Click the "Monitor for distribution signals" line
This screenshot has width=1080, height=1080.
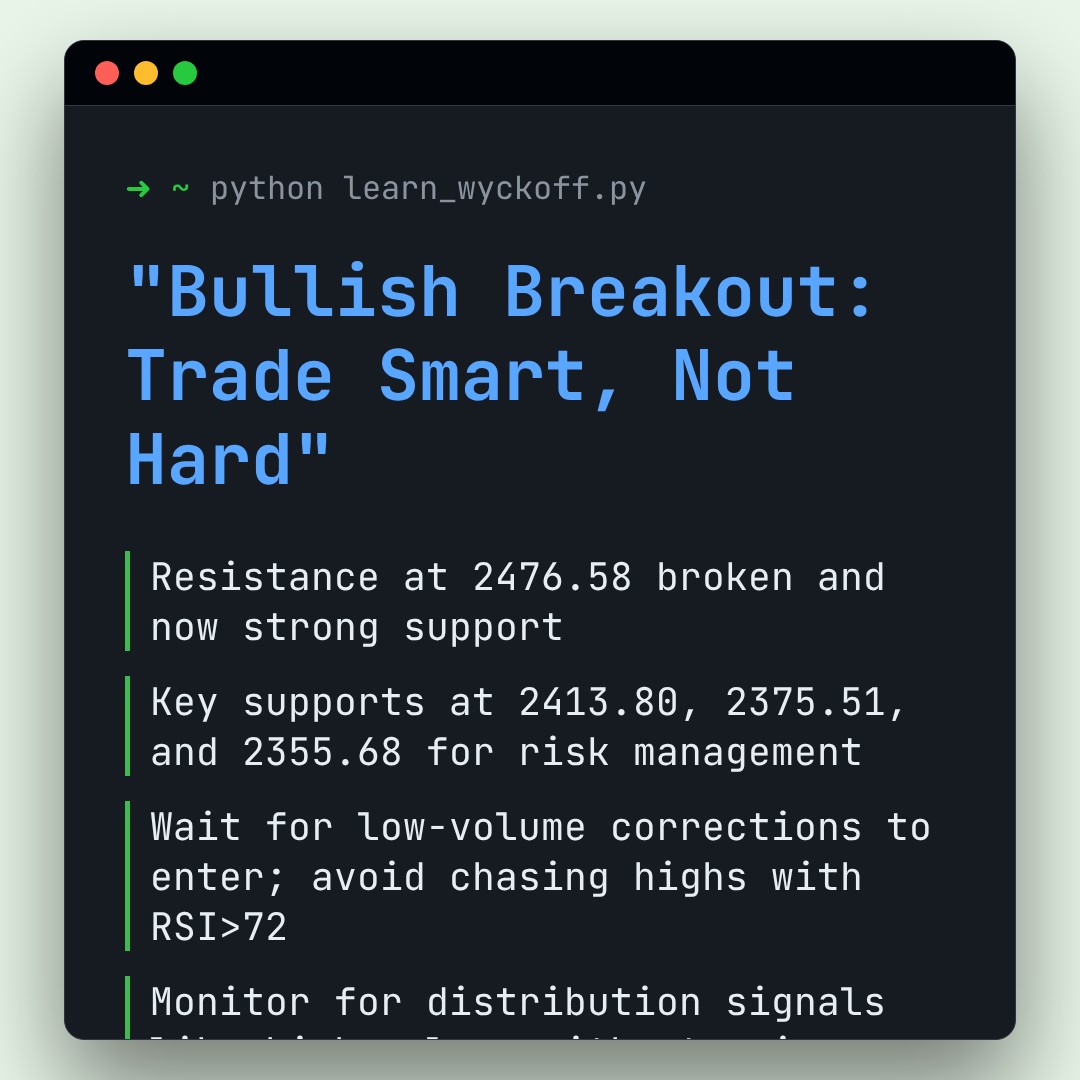pos(517,1002)
